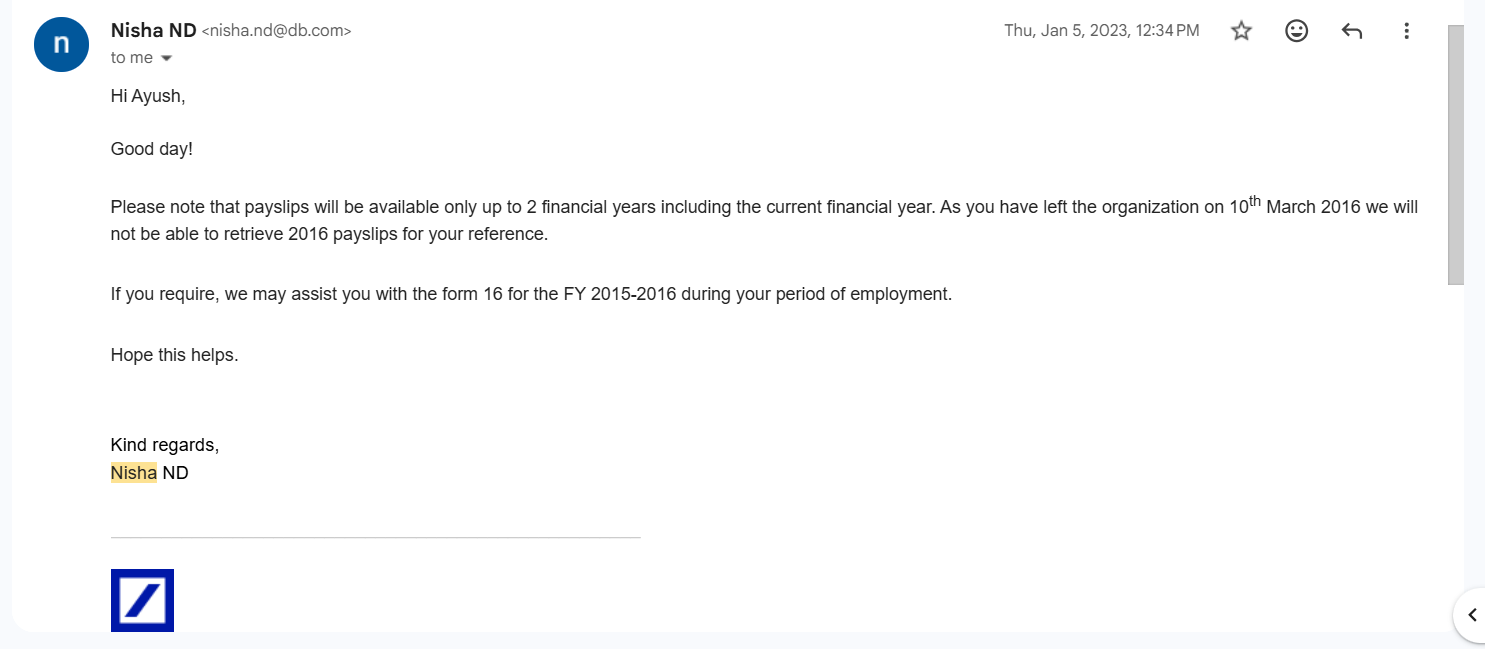The image size is (1485, 649).
Task: Click the 'Kind regards,' closing line
Action: (164, 445)
